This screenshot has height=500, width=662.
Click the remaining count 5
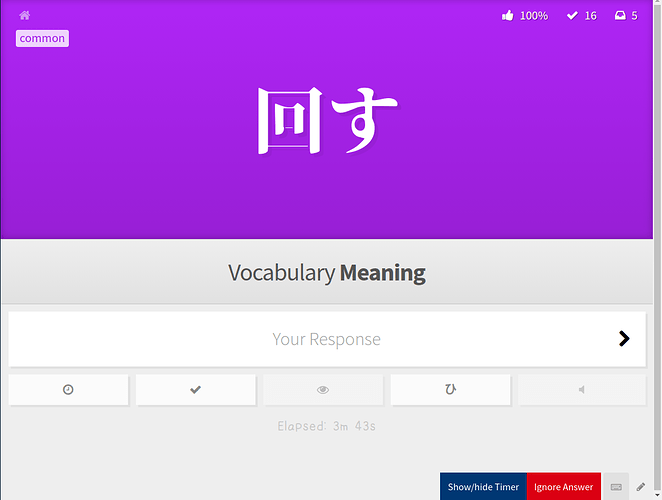(x=634, y=16)
